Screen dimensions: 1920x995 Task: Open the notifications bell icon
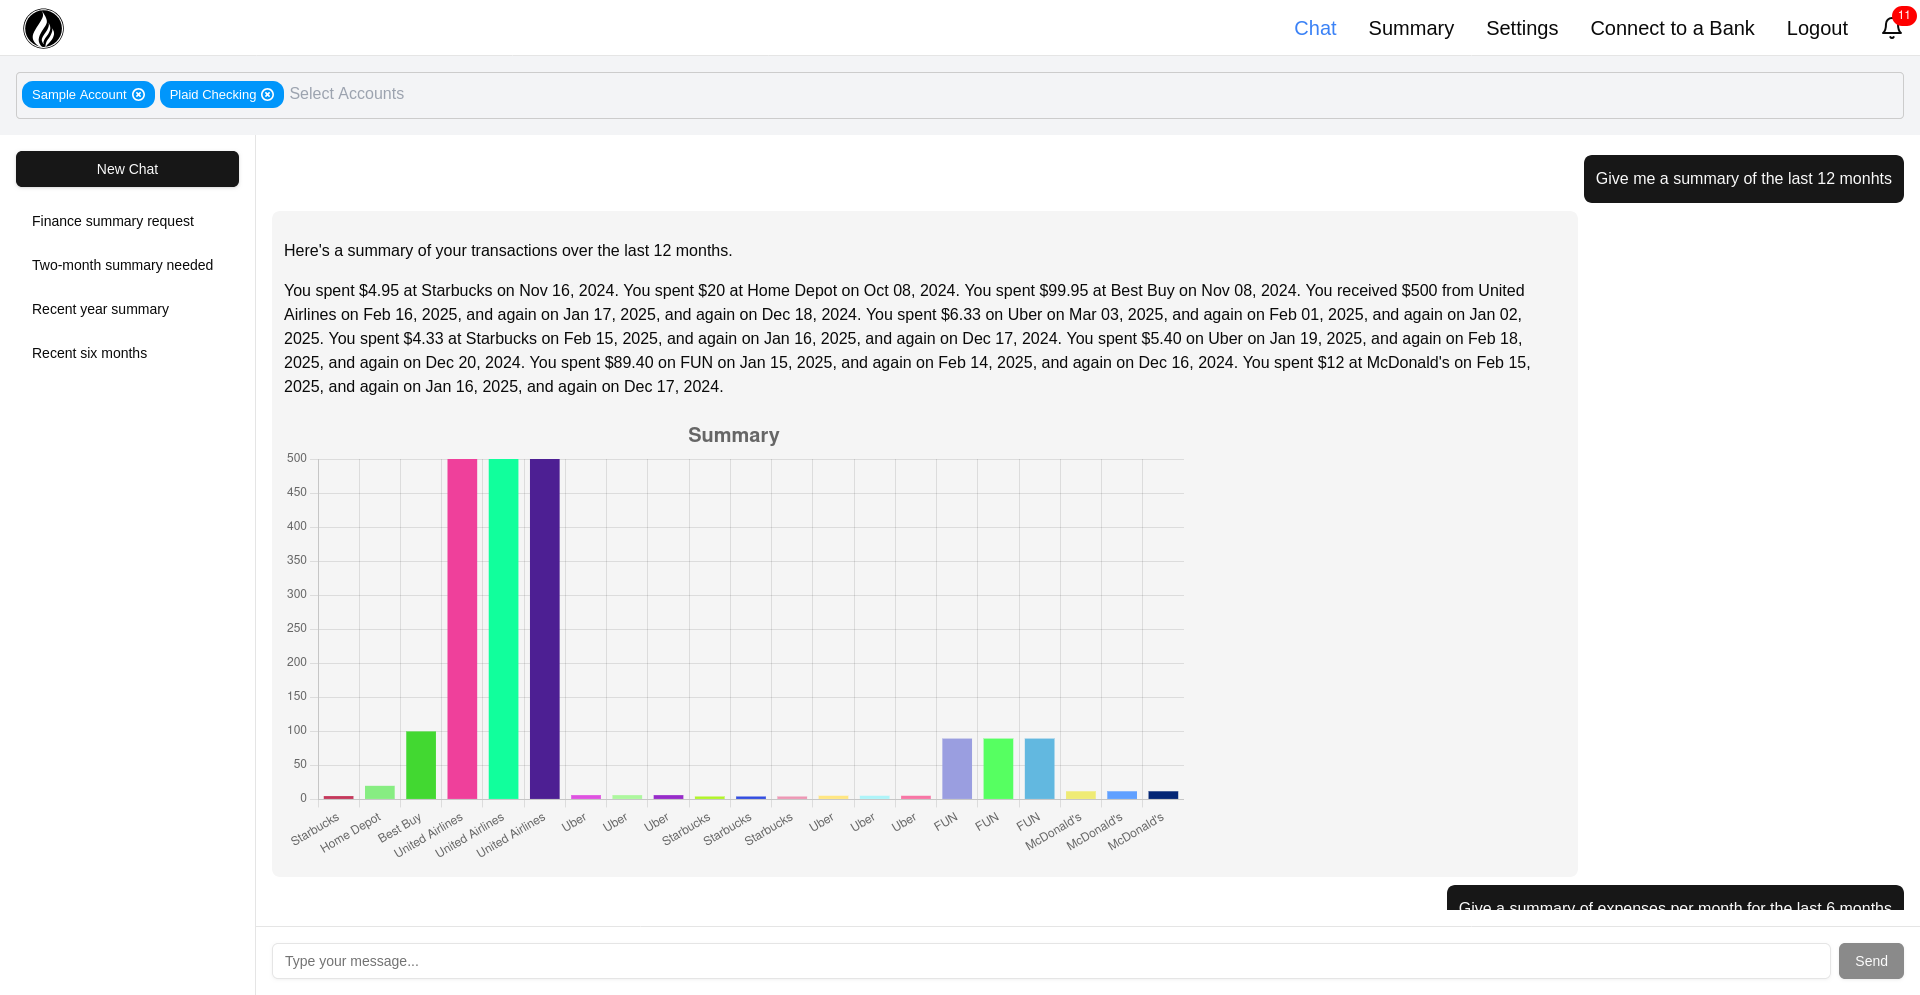pos(1891,28)
